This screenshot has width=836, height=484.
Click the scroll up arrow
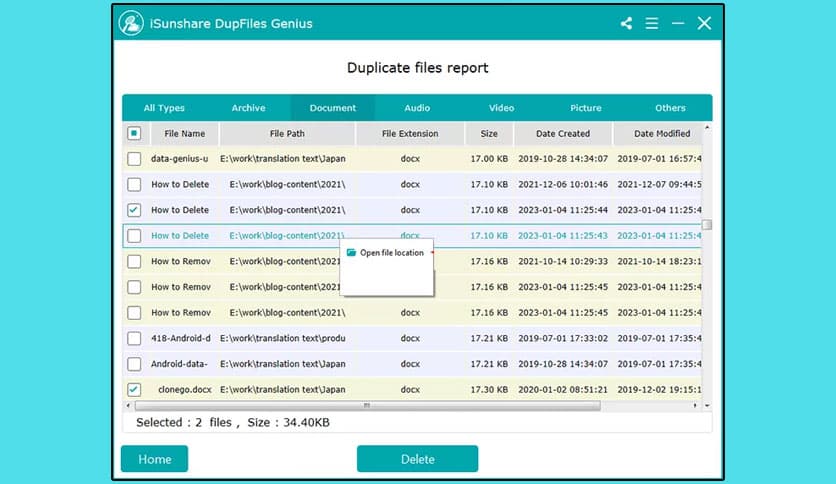(707, 127)
